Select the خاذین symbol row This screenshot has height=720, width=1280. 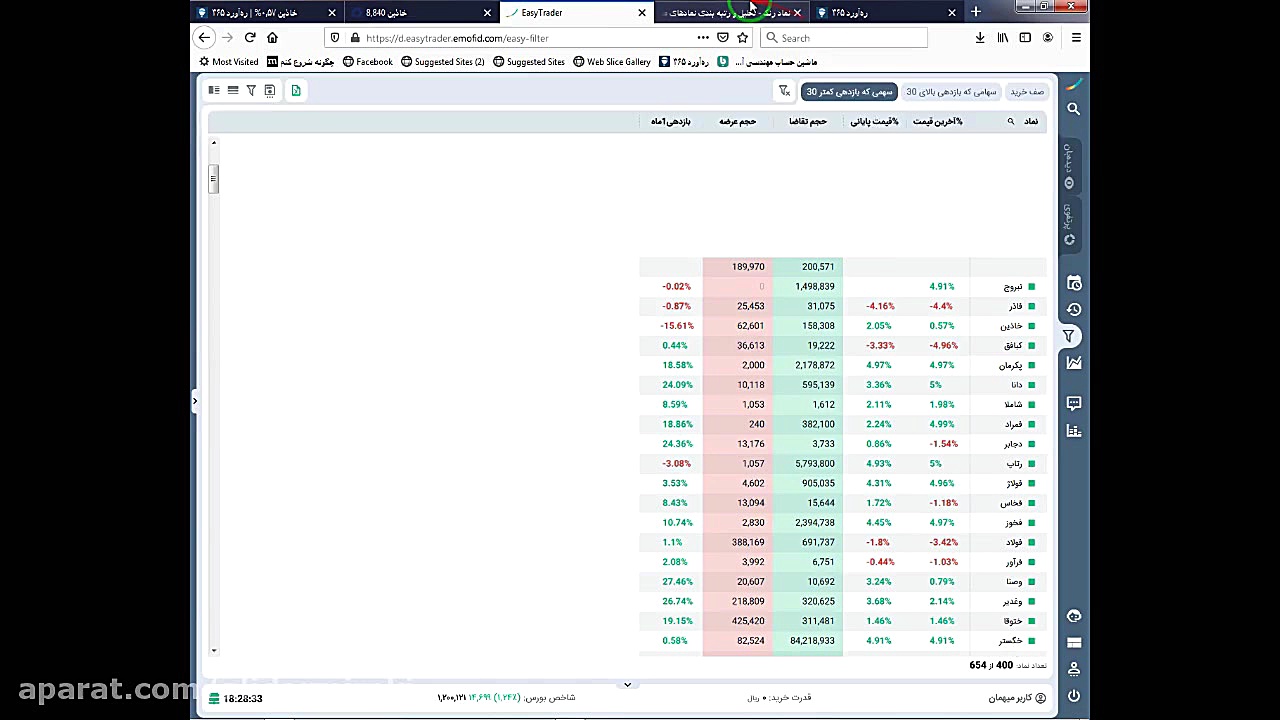pos(843,326)
